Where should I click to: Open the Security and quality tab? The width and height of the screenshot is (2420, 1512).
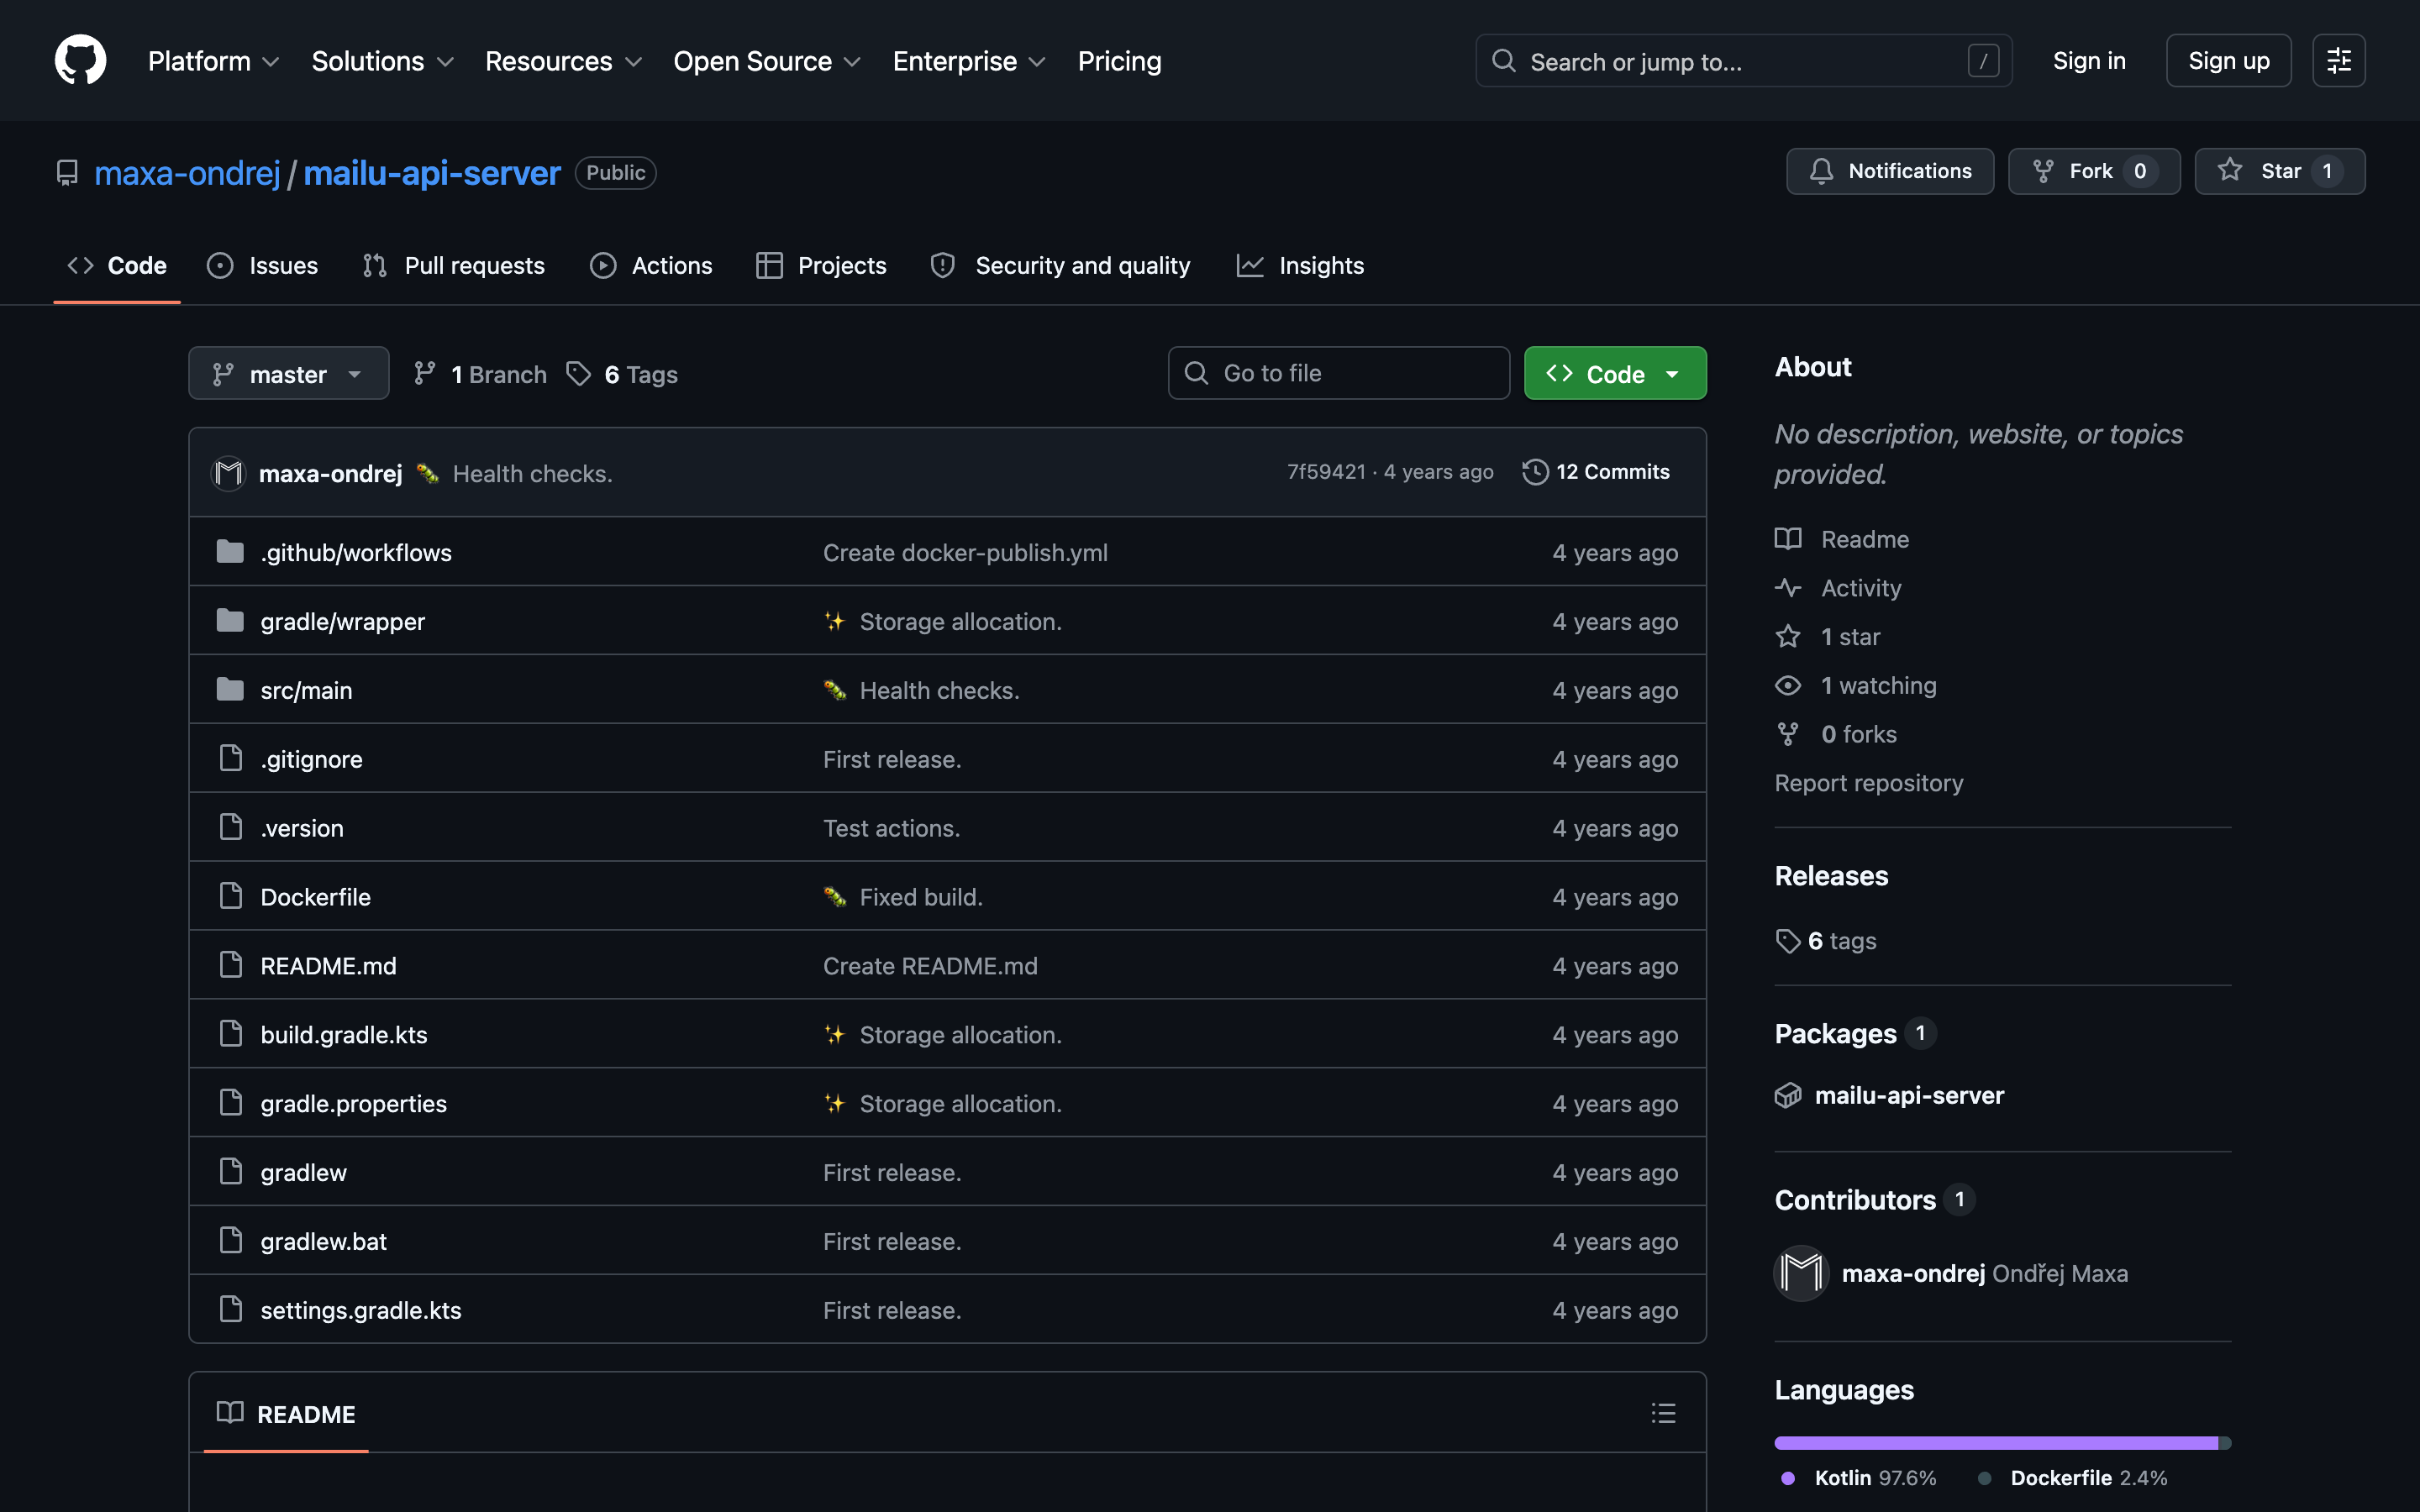pos(1061,265)
